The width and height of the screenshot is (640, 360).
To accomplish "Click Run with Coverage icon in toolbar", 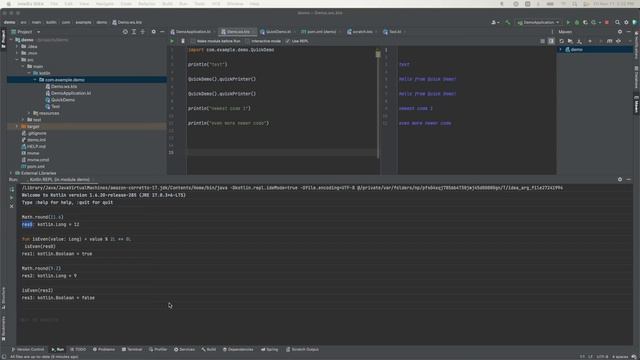I will (585, 22).
